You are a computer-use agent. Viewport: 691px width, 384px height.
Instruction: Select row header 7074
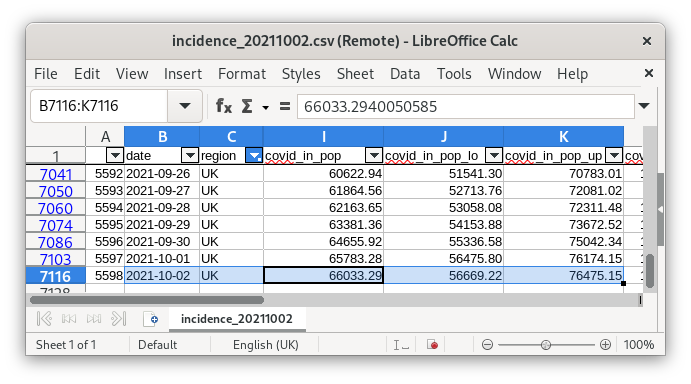tap(56, 225)
